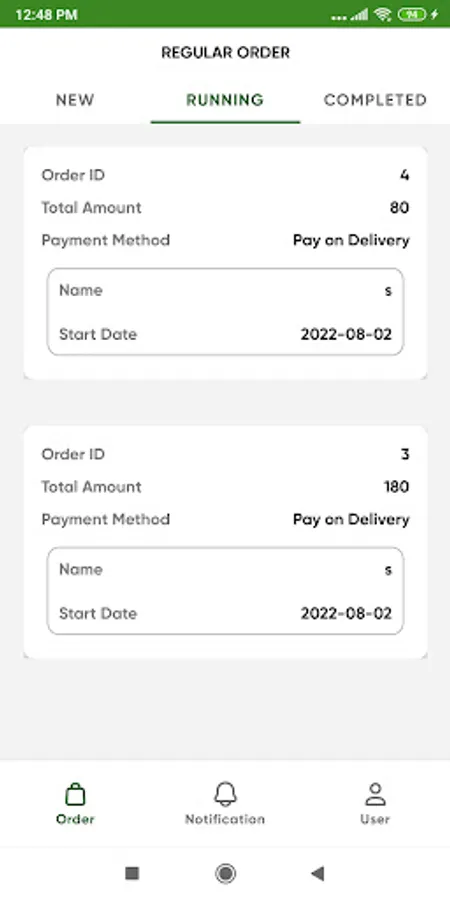Tap the Android home circle button
Image resolution: width=450 pixels, height=900 pixels.
(225, 874)
